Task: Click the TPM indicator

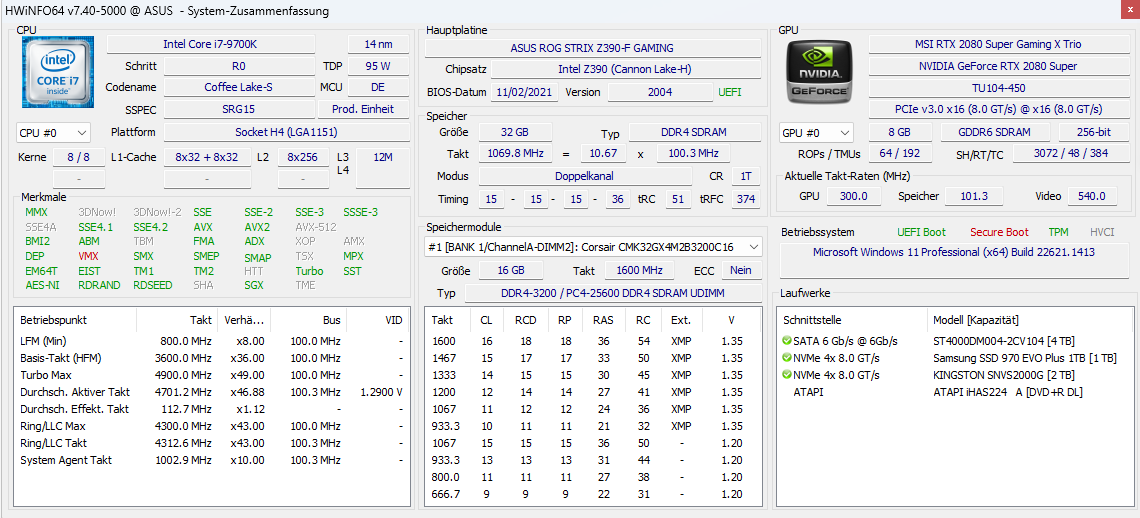Action: pyautogui.click(x=1059, y=232)
